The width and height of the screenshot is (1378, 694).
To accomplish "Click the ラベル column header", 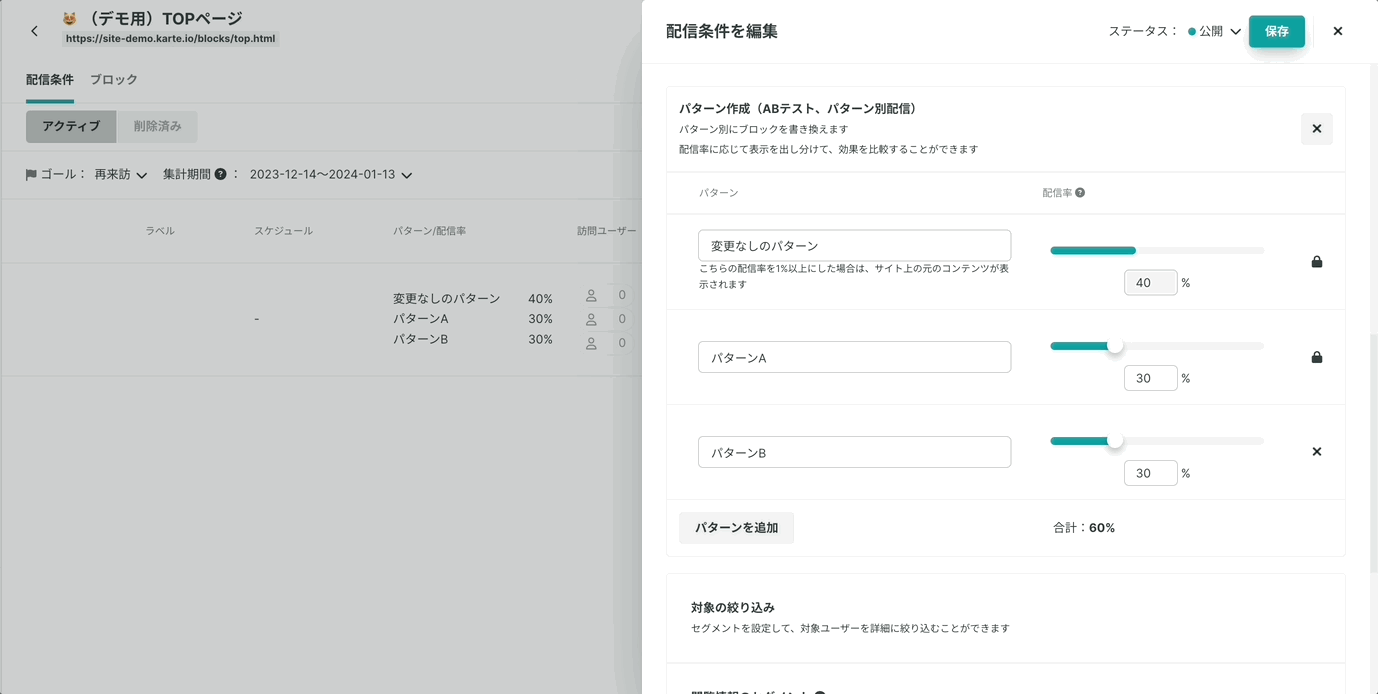I will pos(160,231).
